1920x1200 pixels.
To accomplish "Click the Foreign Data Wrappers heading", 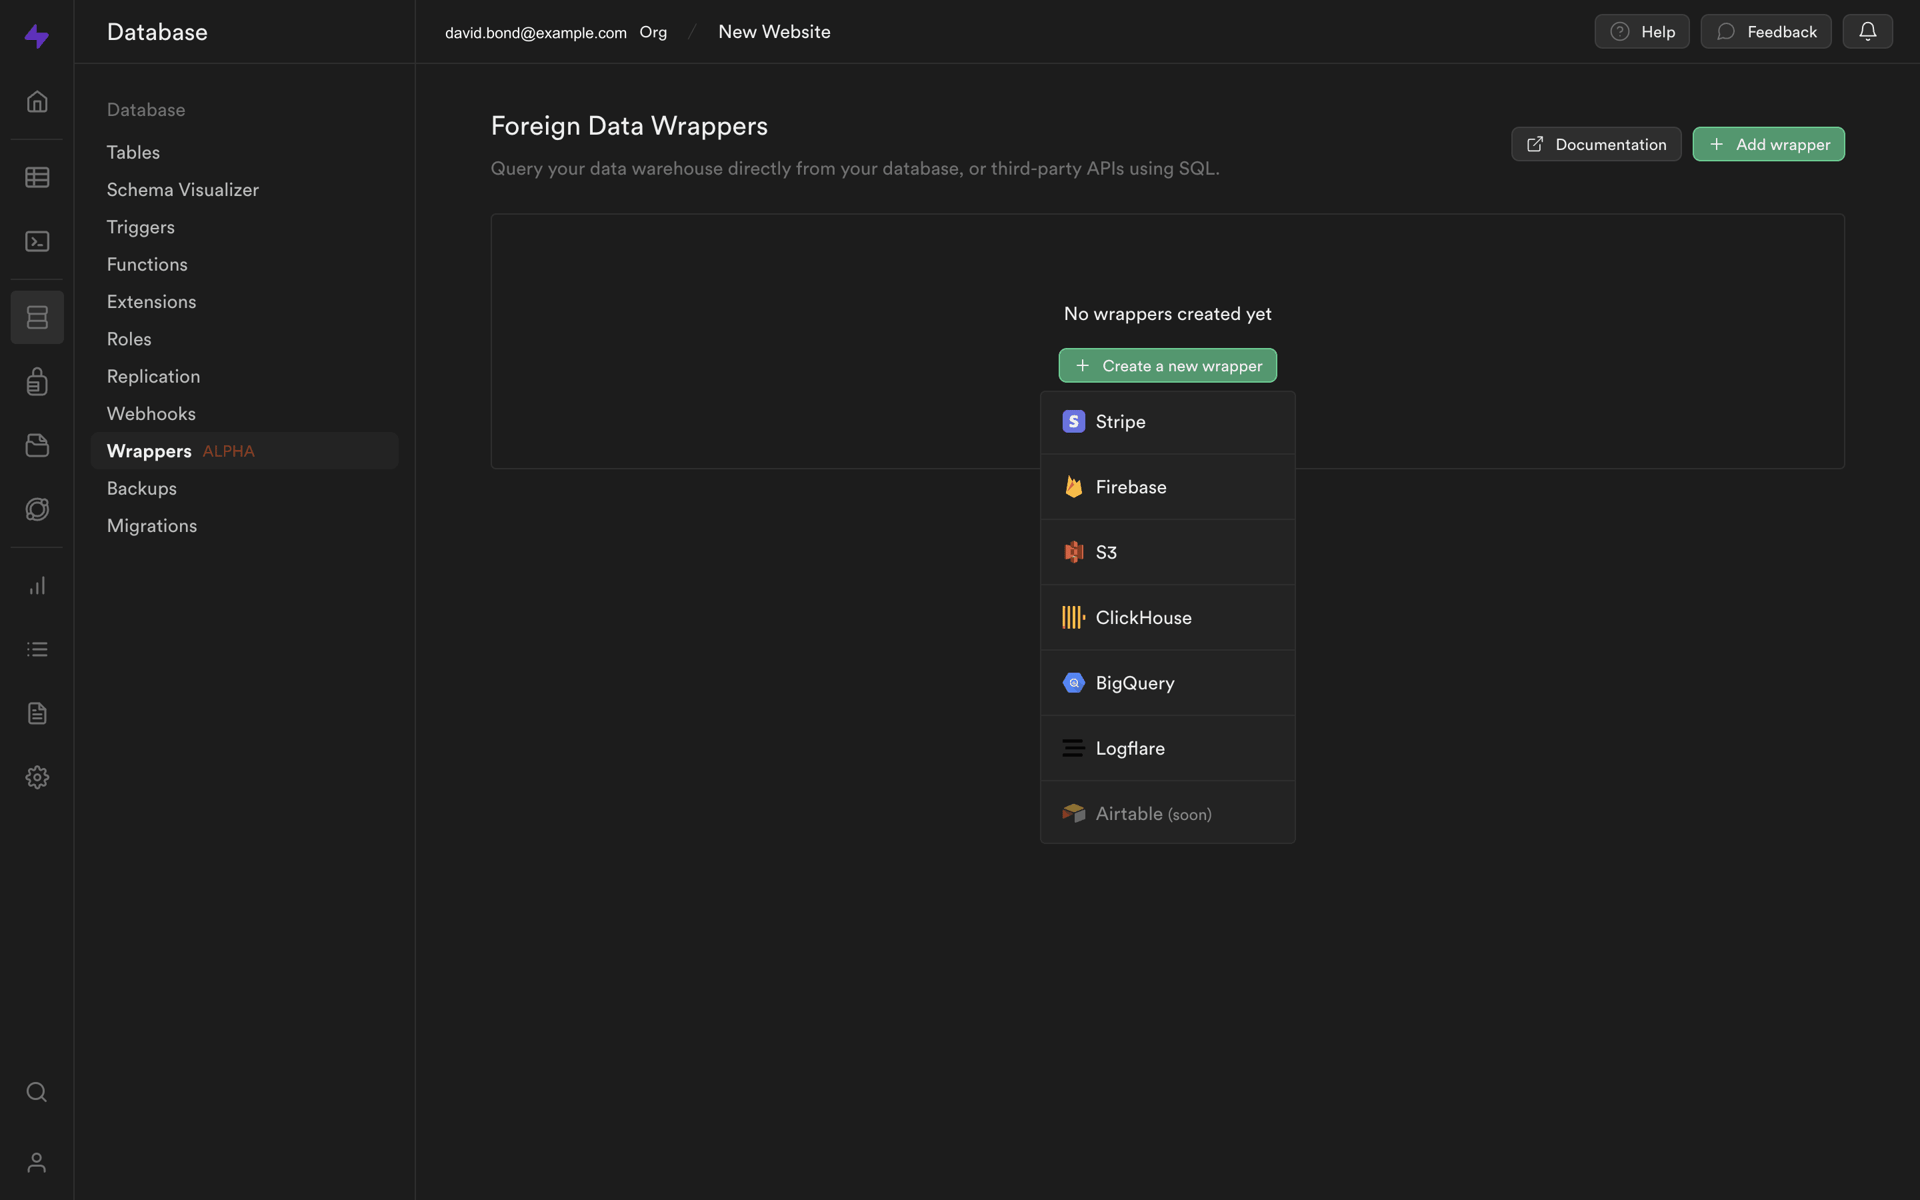I will (x=629, y=126).
